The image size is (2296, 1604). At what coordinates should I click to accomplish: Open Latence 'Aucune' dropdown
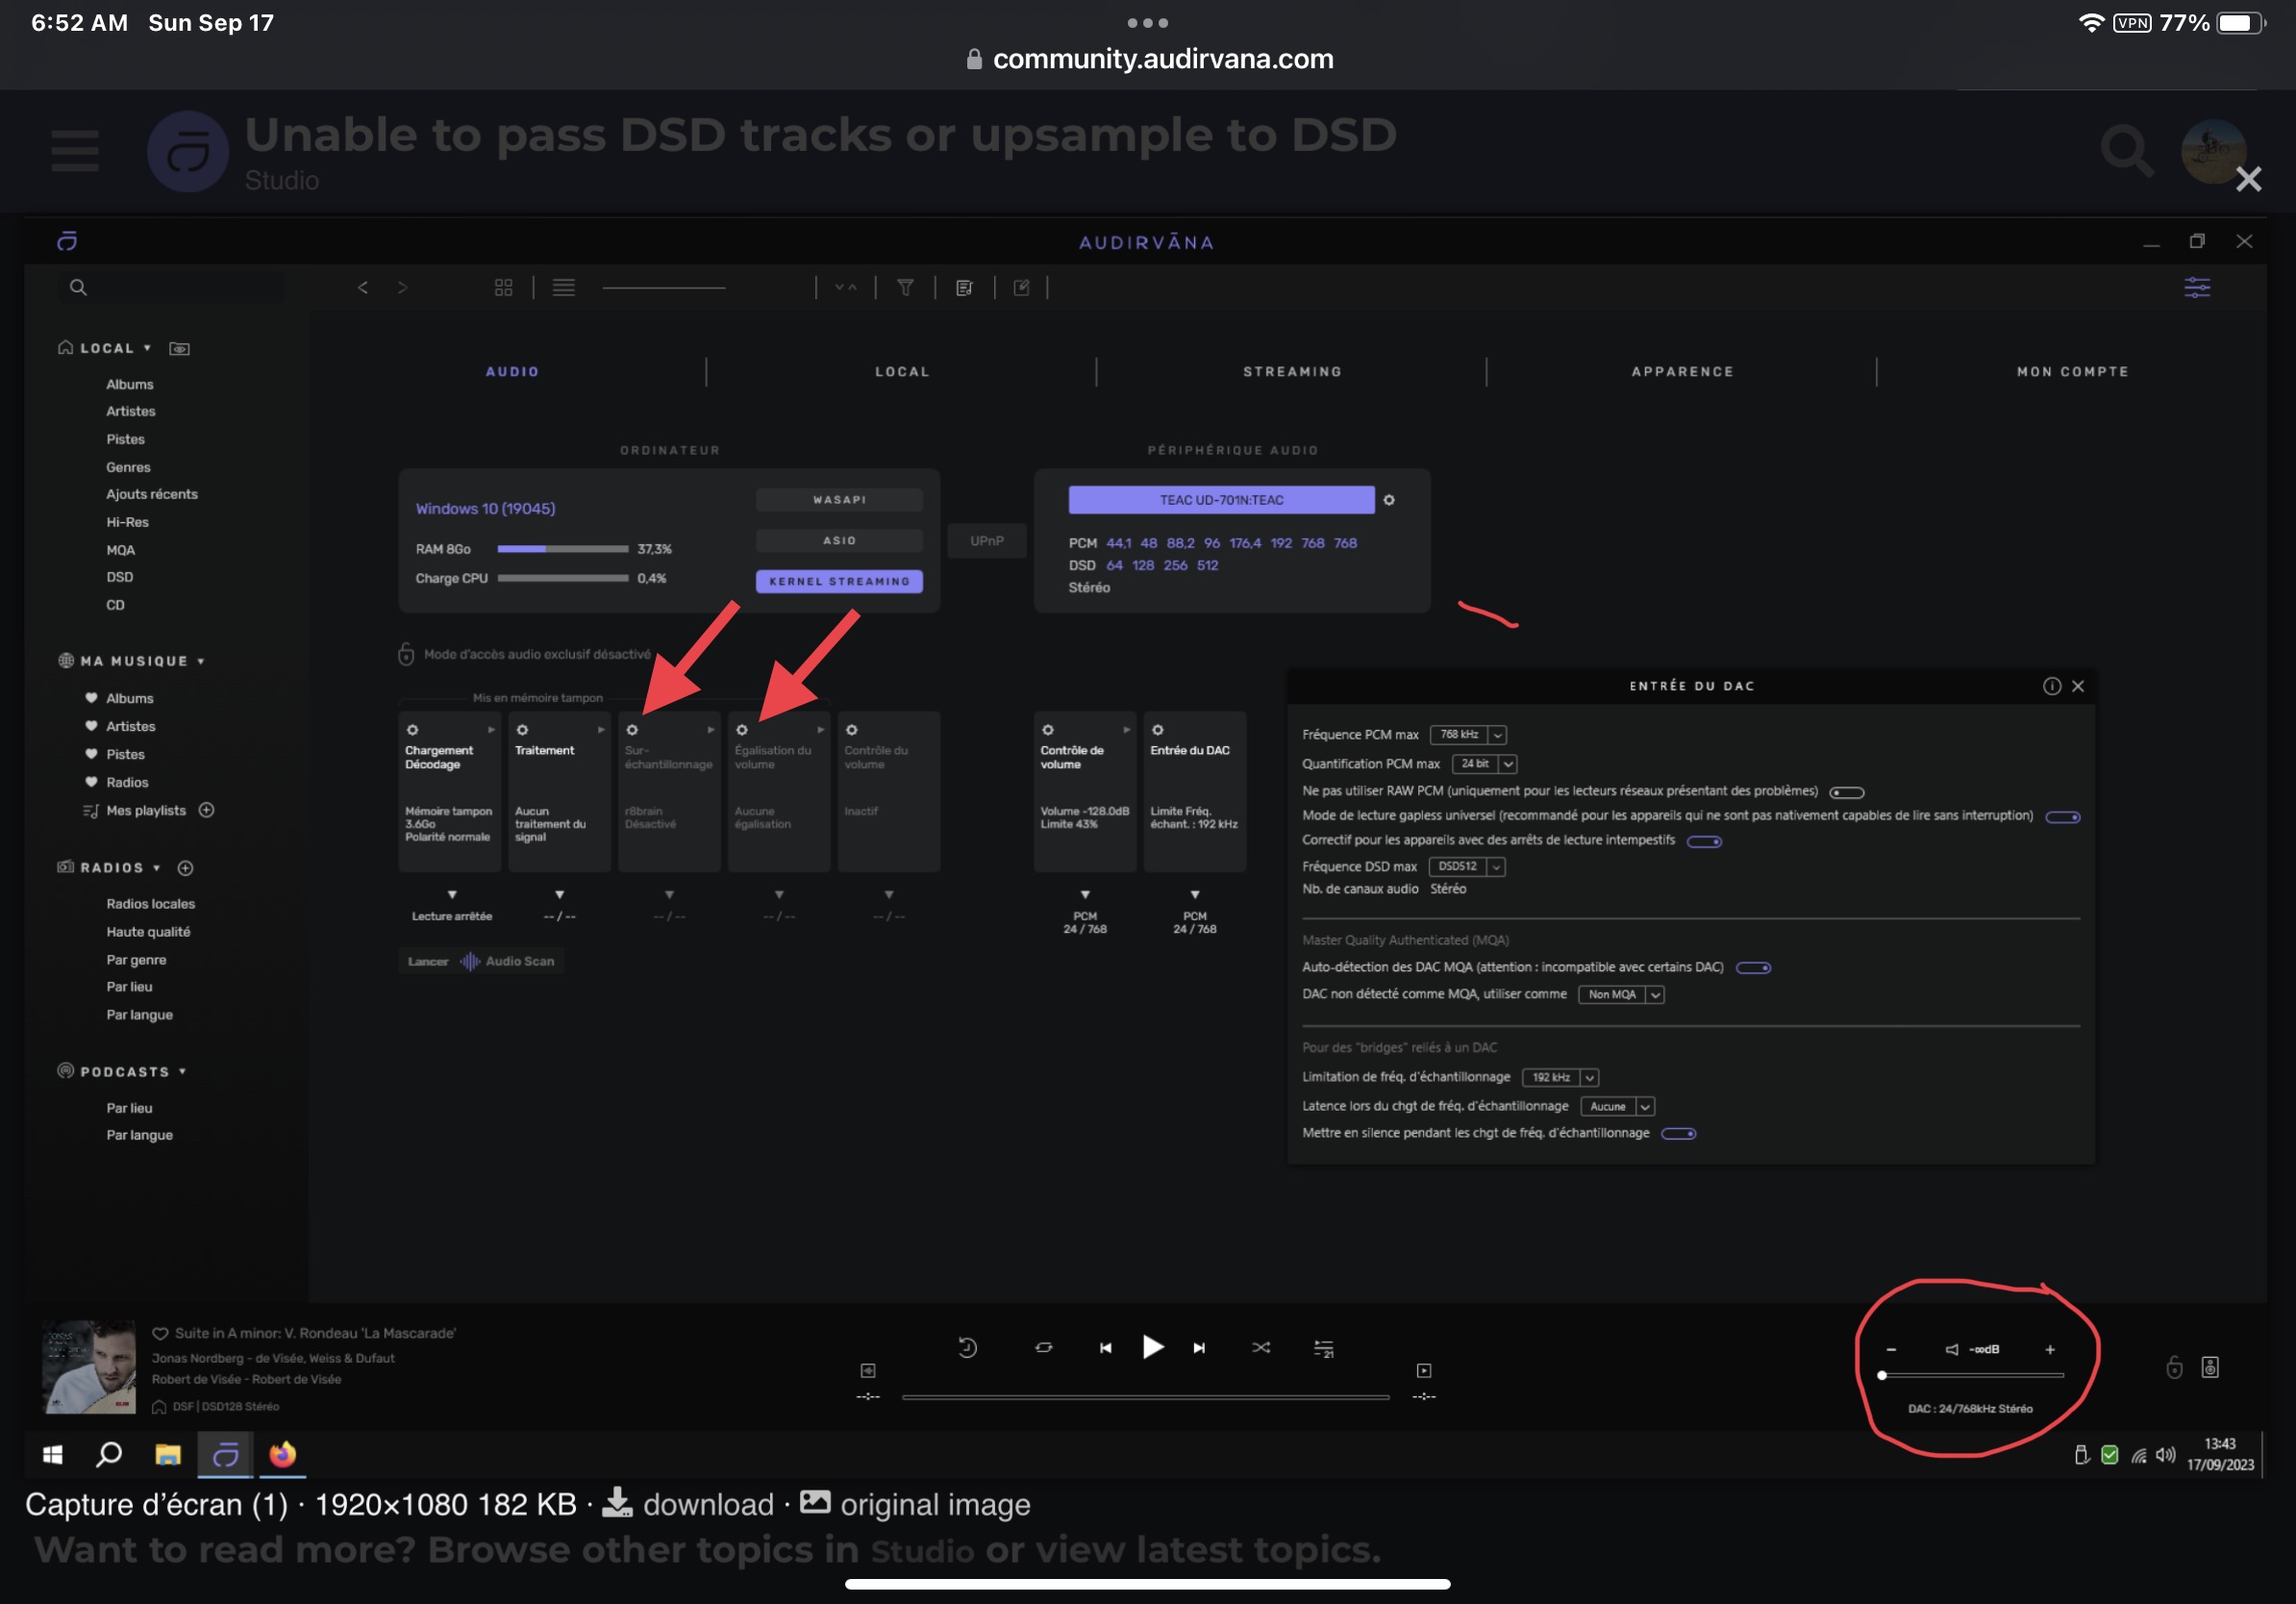[1618, 1107]
